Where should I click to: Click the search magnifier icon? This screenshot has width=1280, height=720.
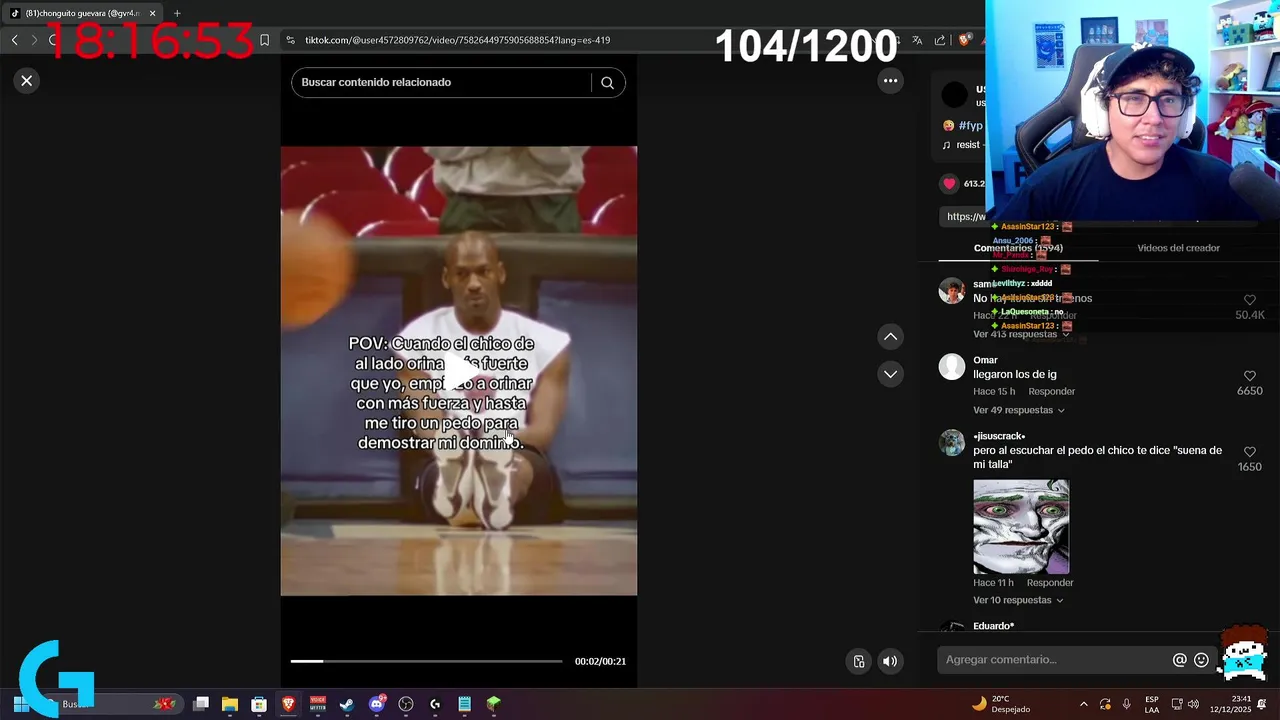point(607,83)
